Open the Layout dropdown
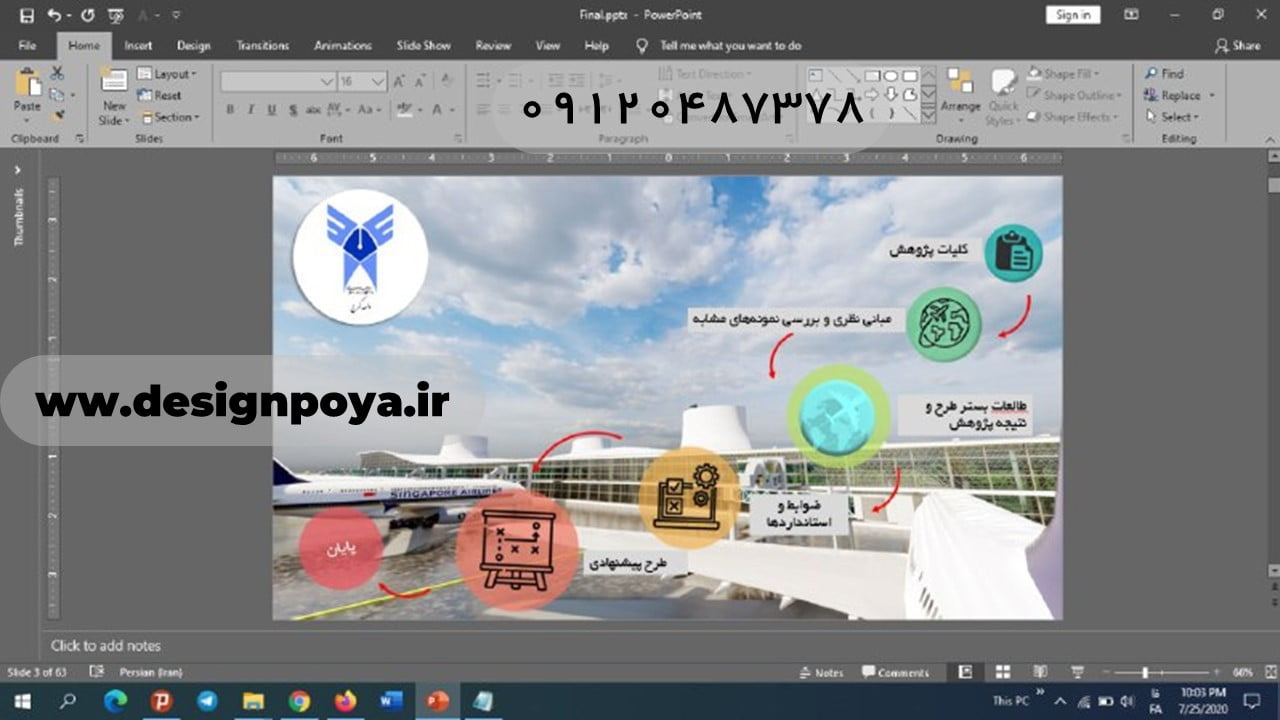1280x720 pixels. (167, 74)
